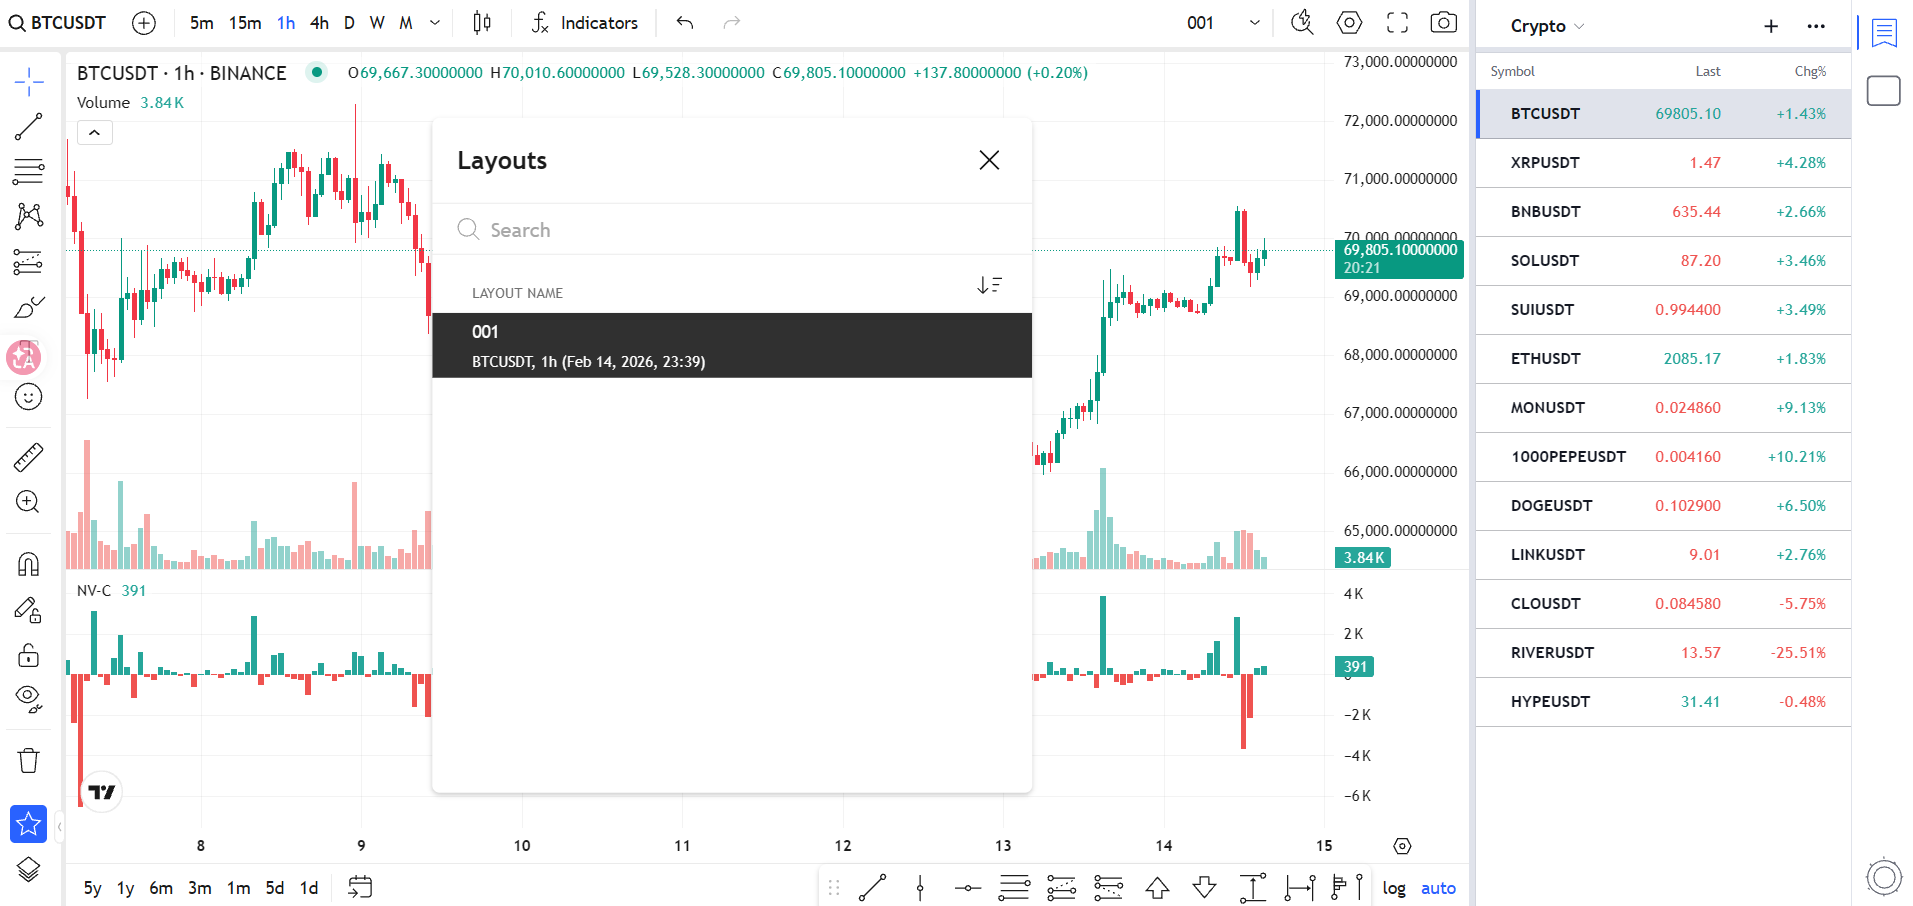
Task: Pick the vertical line favorite tool
Action: tap(920, 887)
